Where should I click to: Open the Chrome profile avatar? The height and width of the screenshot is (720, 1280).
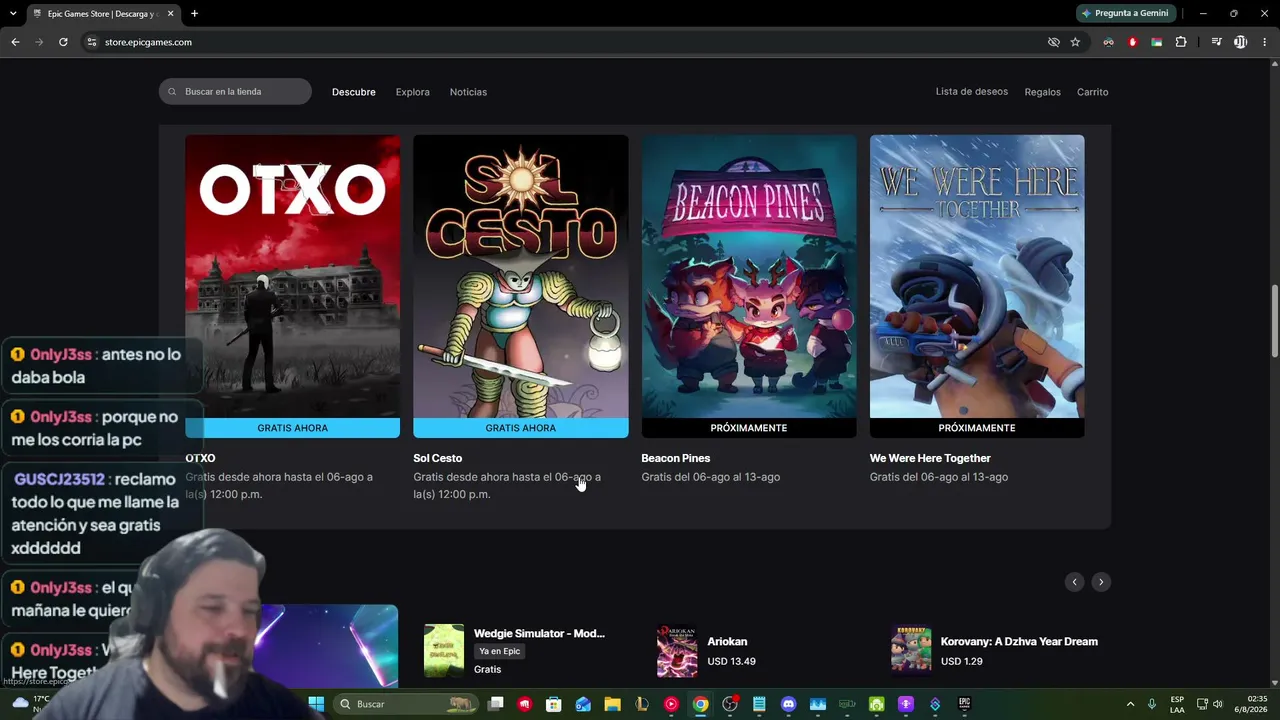pos(1240,42)
